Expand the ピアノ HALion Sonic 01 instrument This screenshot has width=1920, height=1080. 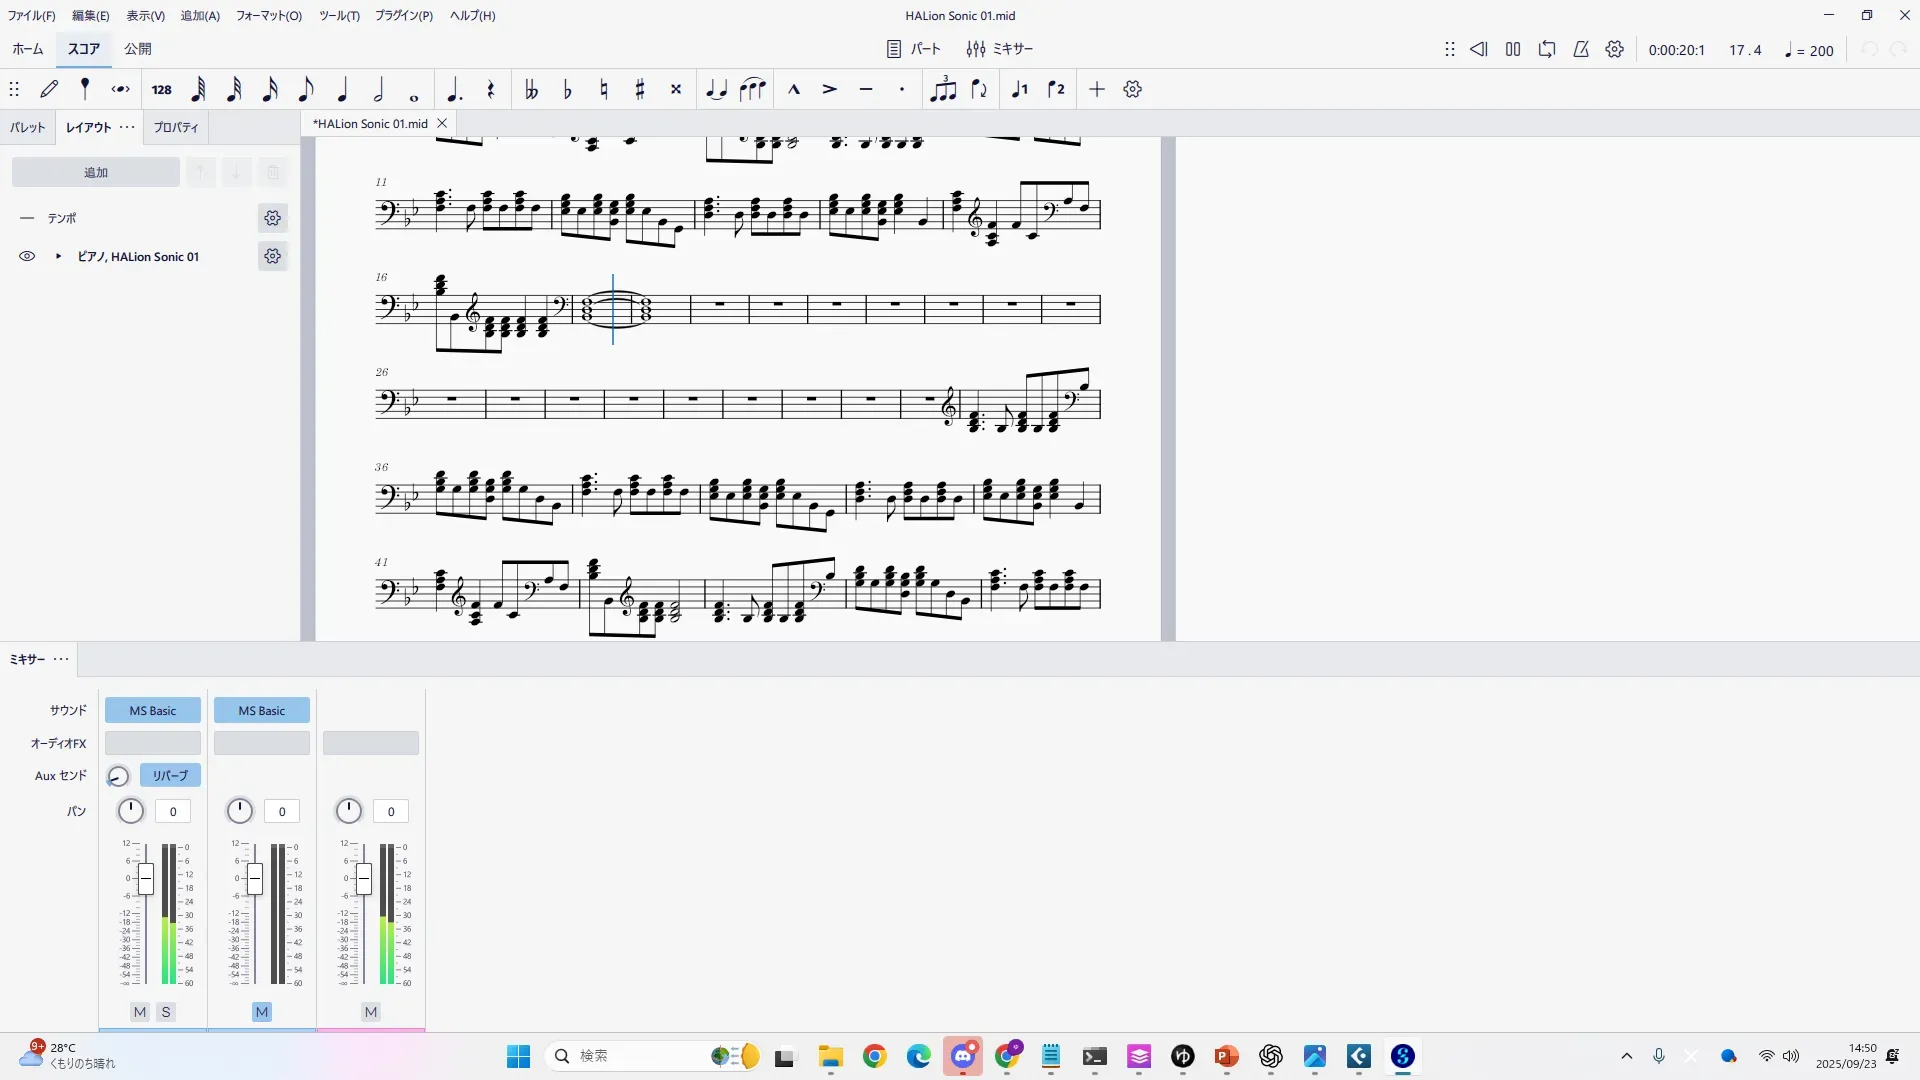[58, 257]
